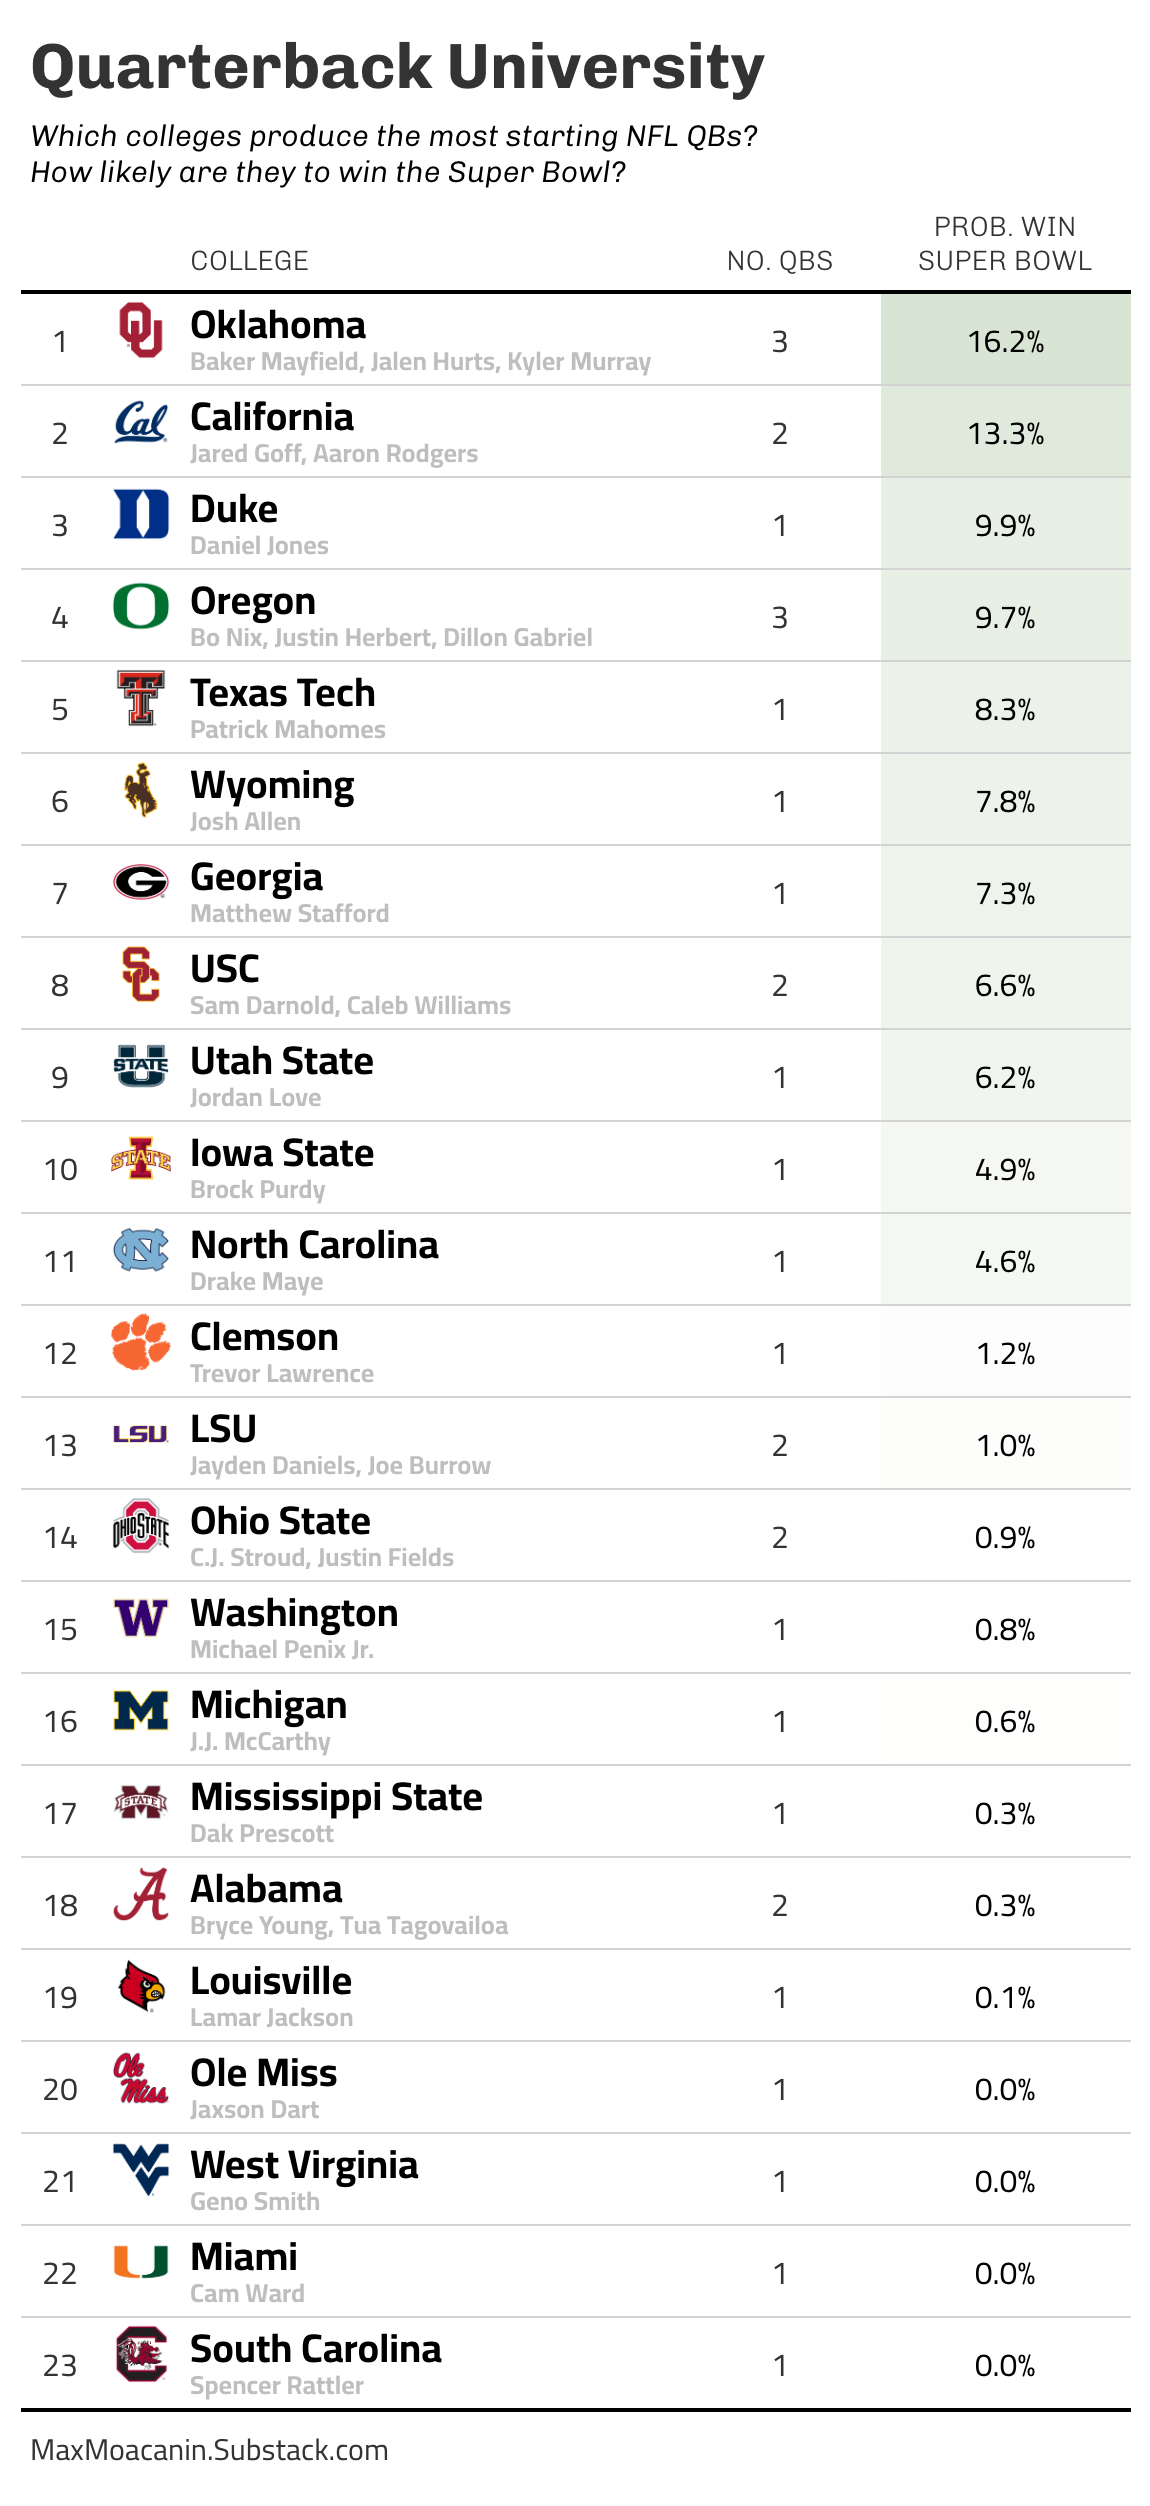This screenshot has height=2506, width=1150.
Task: Click the Texas Tech logo
Action: click(x=140, y=698)
